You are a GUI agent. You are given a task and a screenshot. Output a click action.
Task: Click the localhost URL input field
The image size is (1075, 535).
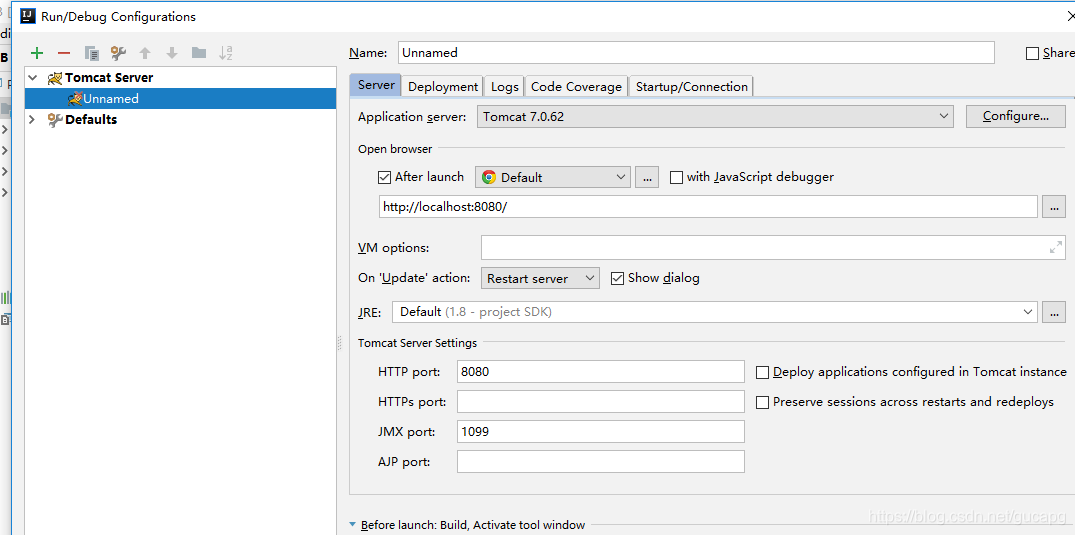708,206
